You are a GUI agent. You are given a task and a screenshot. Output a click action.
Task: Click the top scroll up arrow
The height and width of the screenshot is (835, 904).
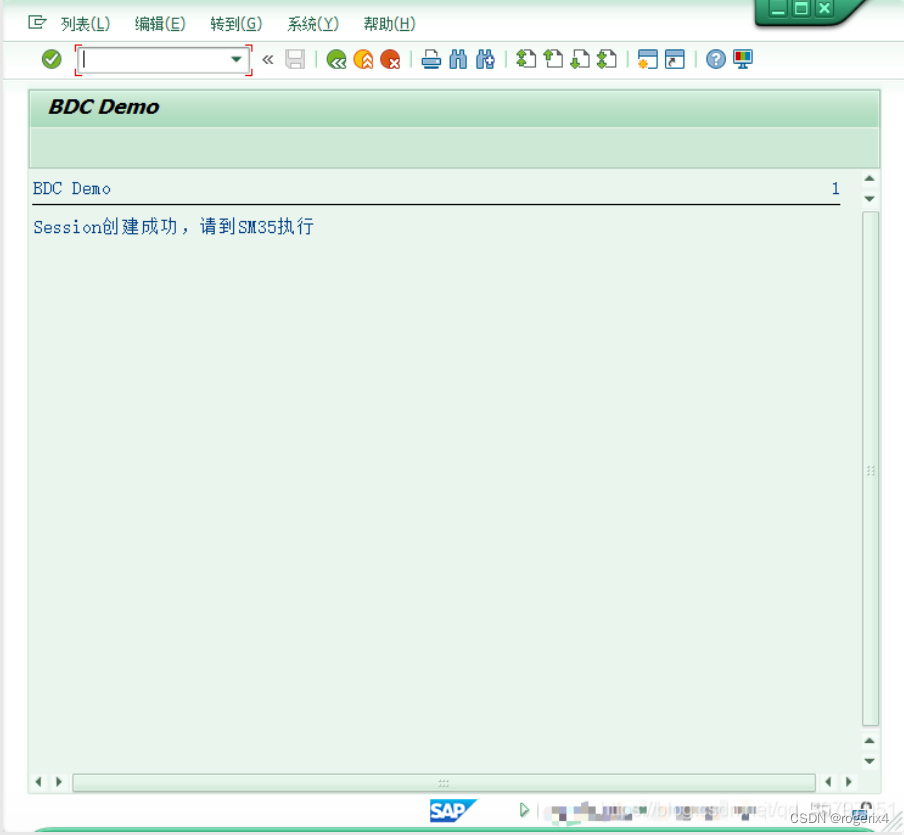(x=870, y=179)
